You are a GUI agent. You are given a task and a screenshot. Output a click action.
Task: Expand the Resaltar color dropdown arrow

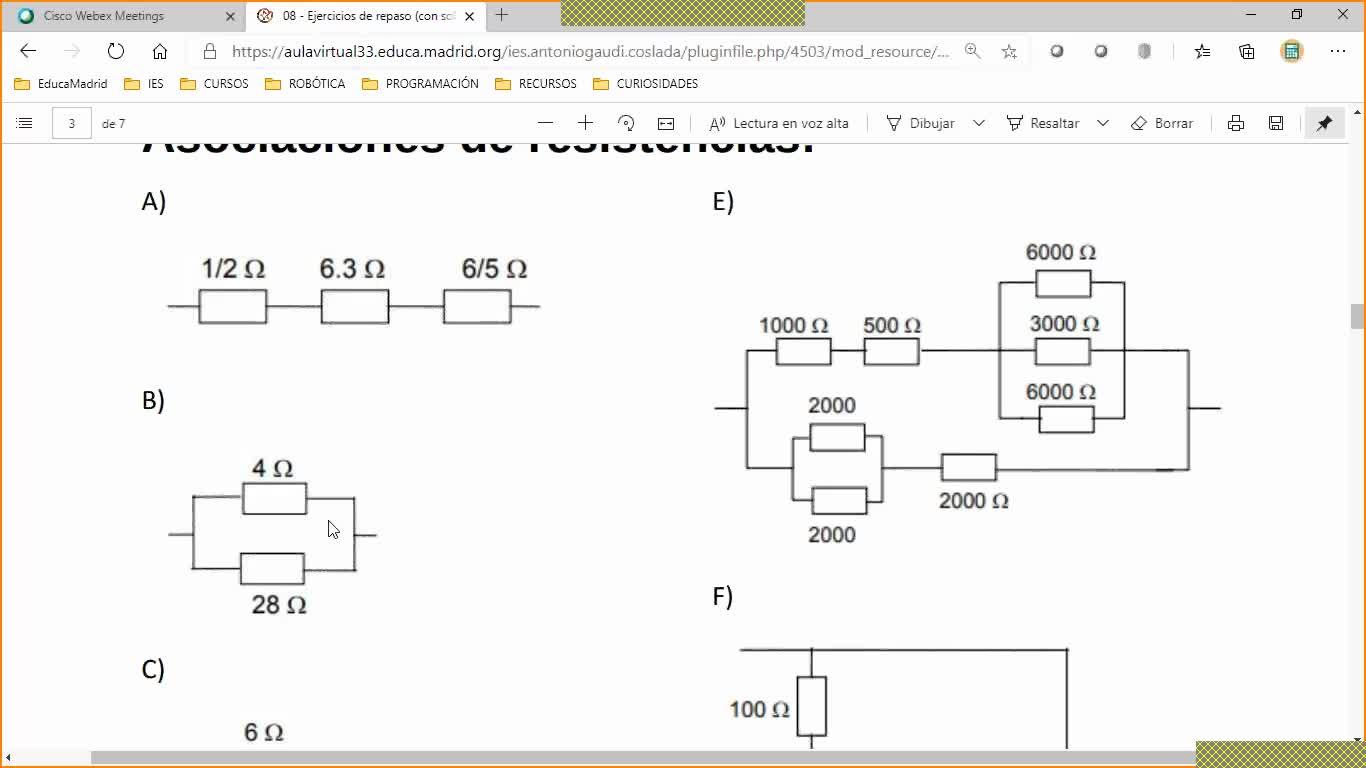(x=1103, y=123)
